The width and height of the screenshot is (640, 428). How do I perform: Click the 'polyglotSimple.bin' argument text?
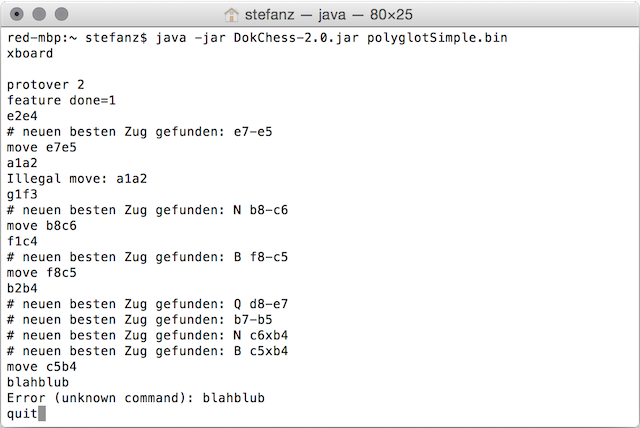pos(437,38)
